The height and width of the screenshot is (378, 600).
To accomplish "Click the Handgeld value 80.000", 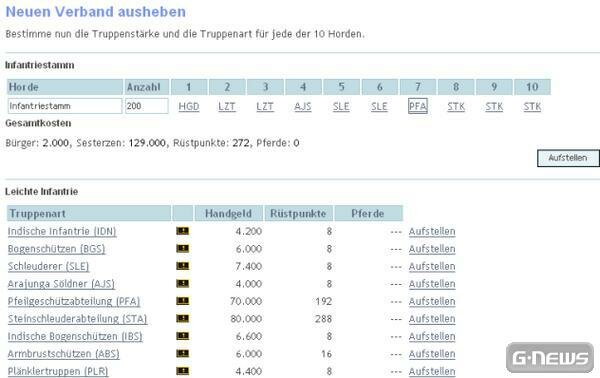I will click(x=246, y=319).
